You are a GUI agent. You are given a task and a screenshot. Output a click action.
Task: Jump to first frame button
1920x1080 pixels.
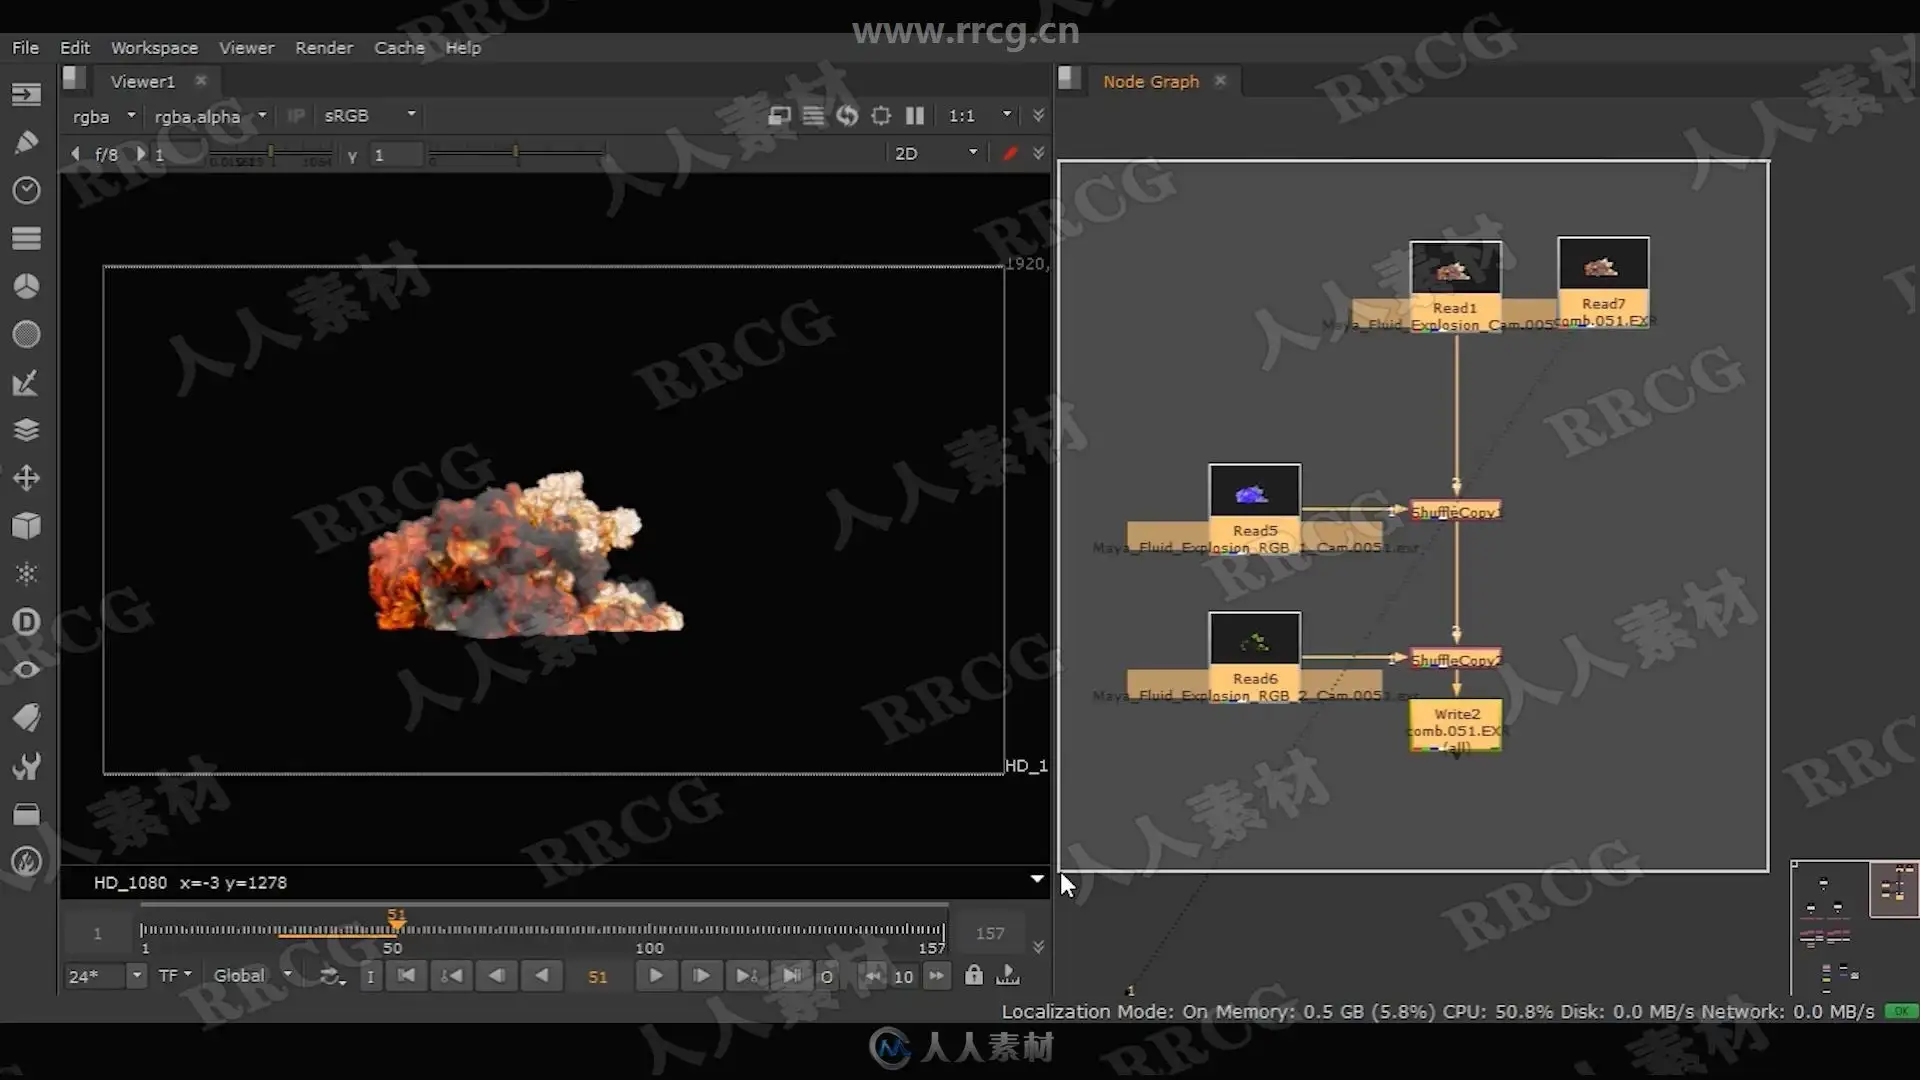[406, 975]
